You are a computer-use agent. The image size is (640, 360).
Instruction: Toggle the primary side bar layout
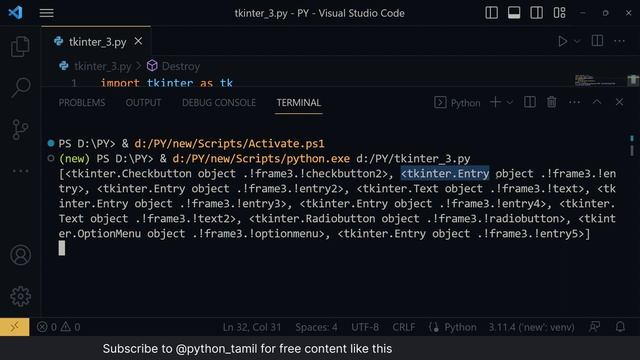point(491,13)
